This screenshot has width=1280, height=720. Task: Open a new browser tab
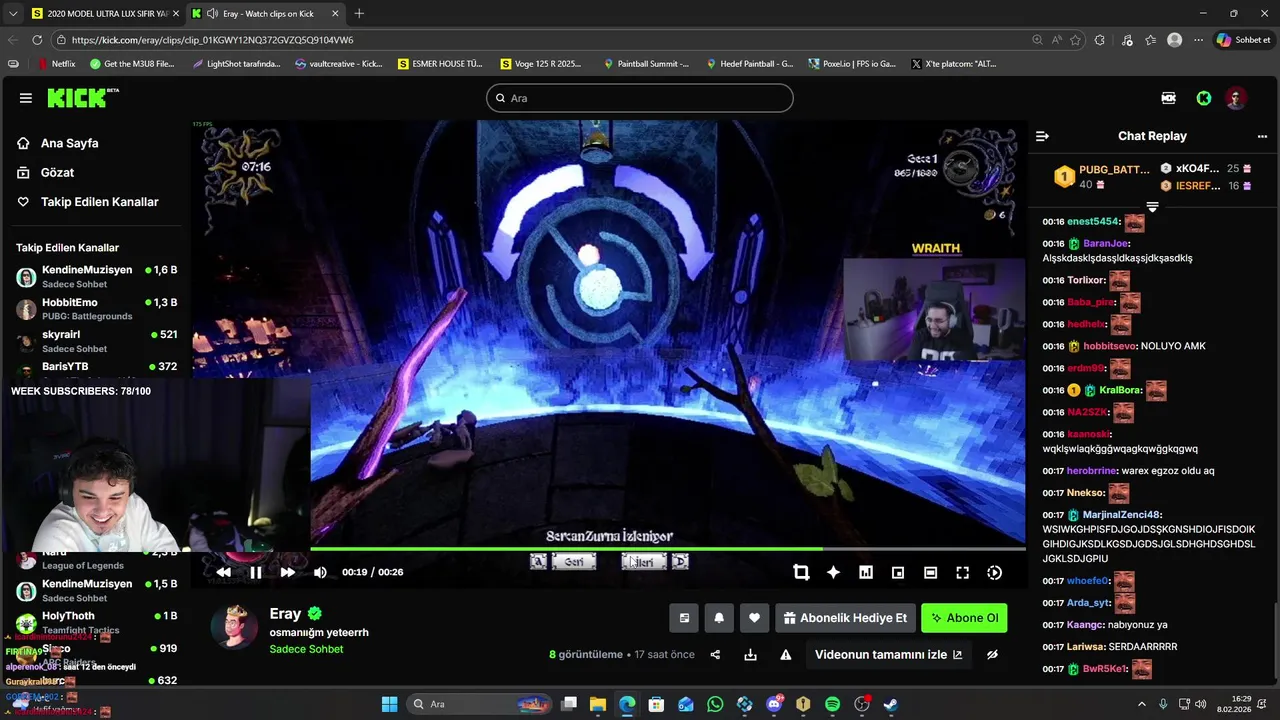359,13
